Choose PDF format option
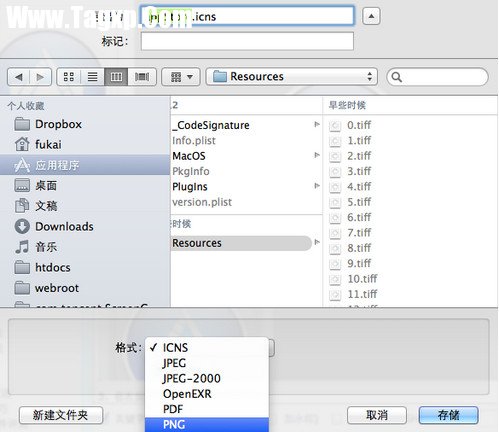 coord(207,409)
